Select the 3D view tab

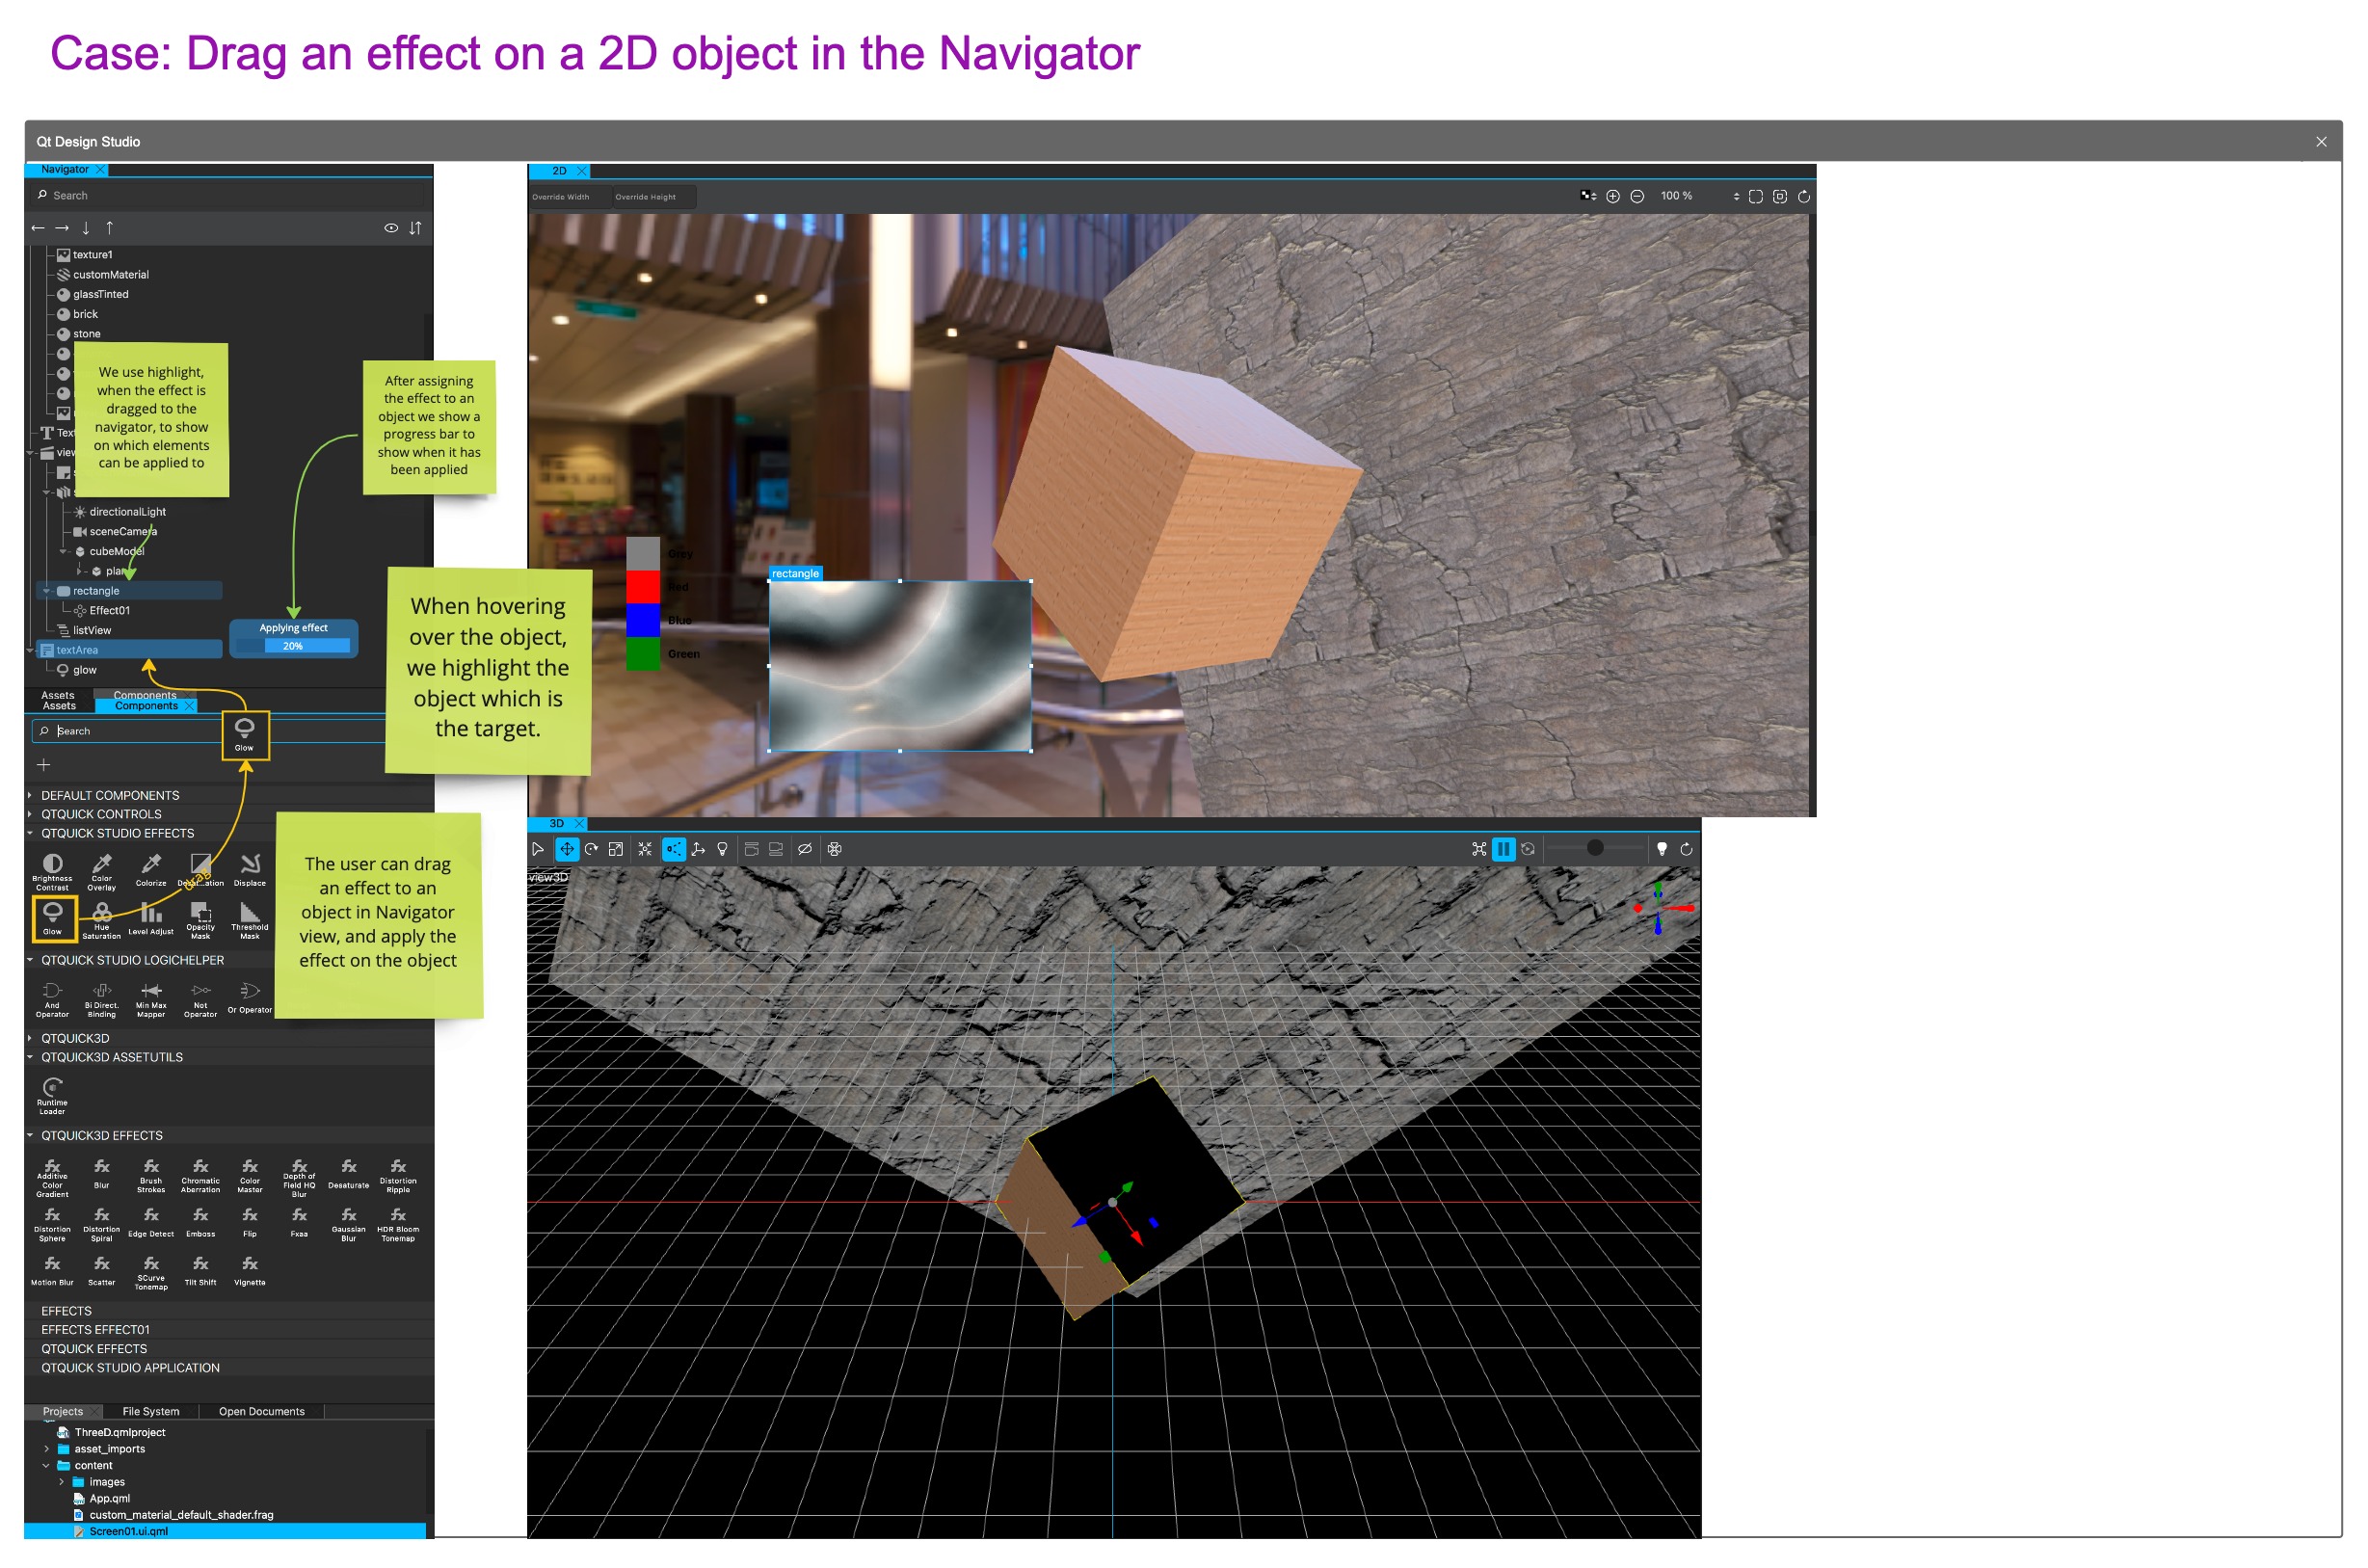click(x=557, y=824)
